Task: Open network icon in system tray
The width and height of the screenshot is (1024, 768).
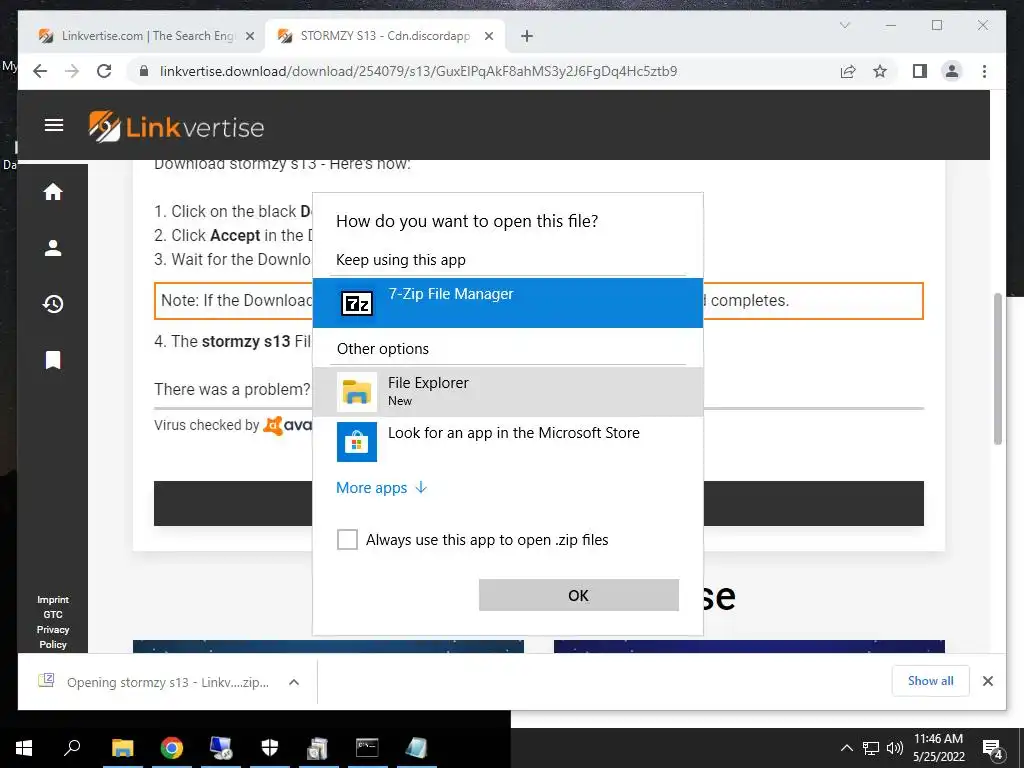Action: point(871,748)
